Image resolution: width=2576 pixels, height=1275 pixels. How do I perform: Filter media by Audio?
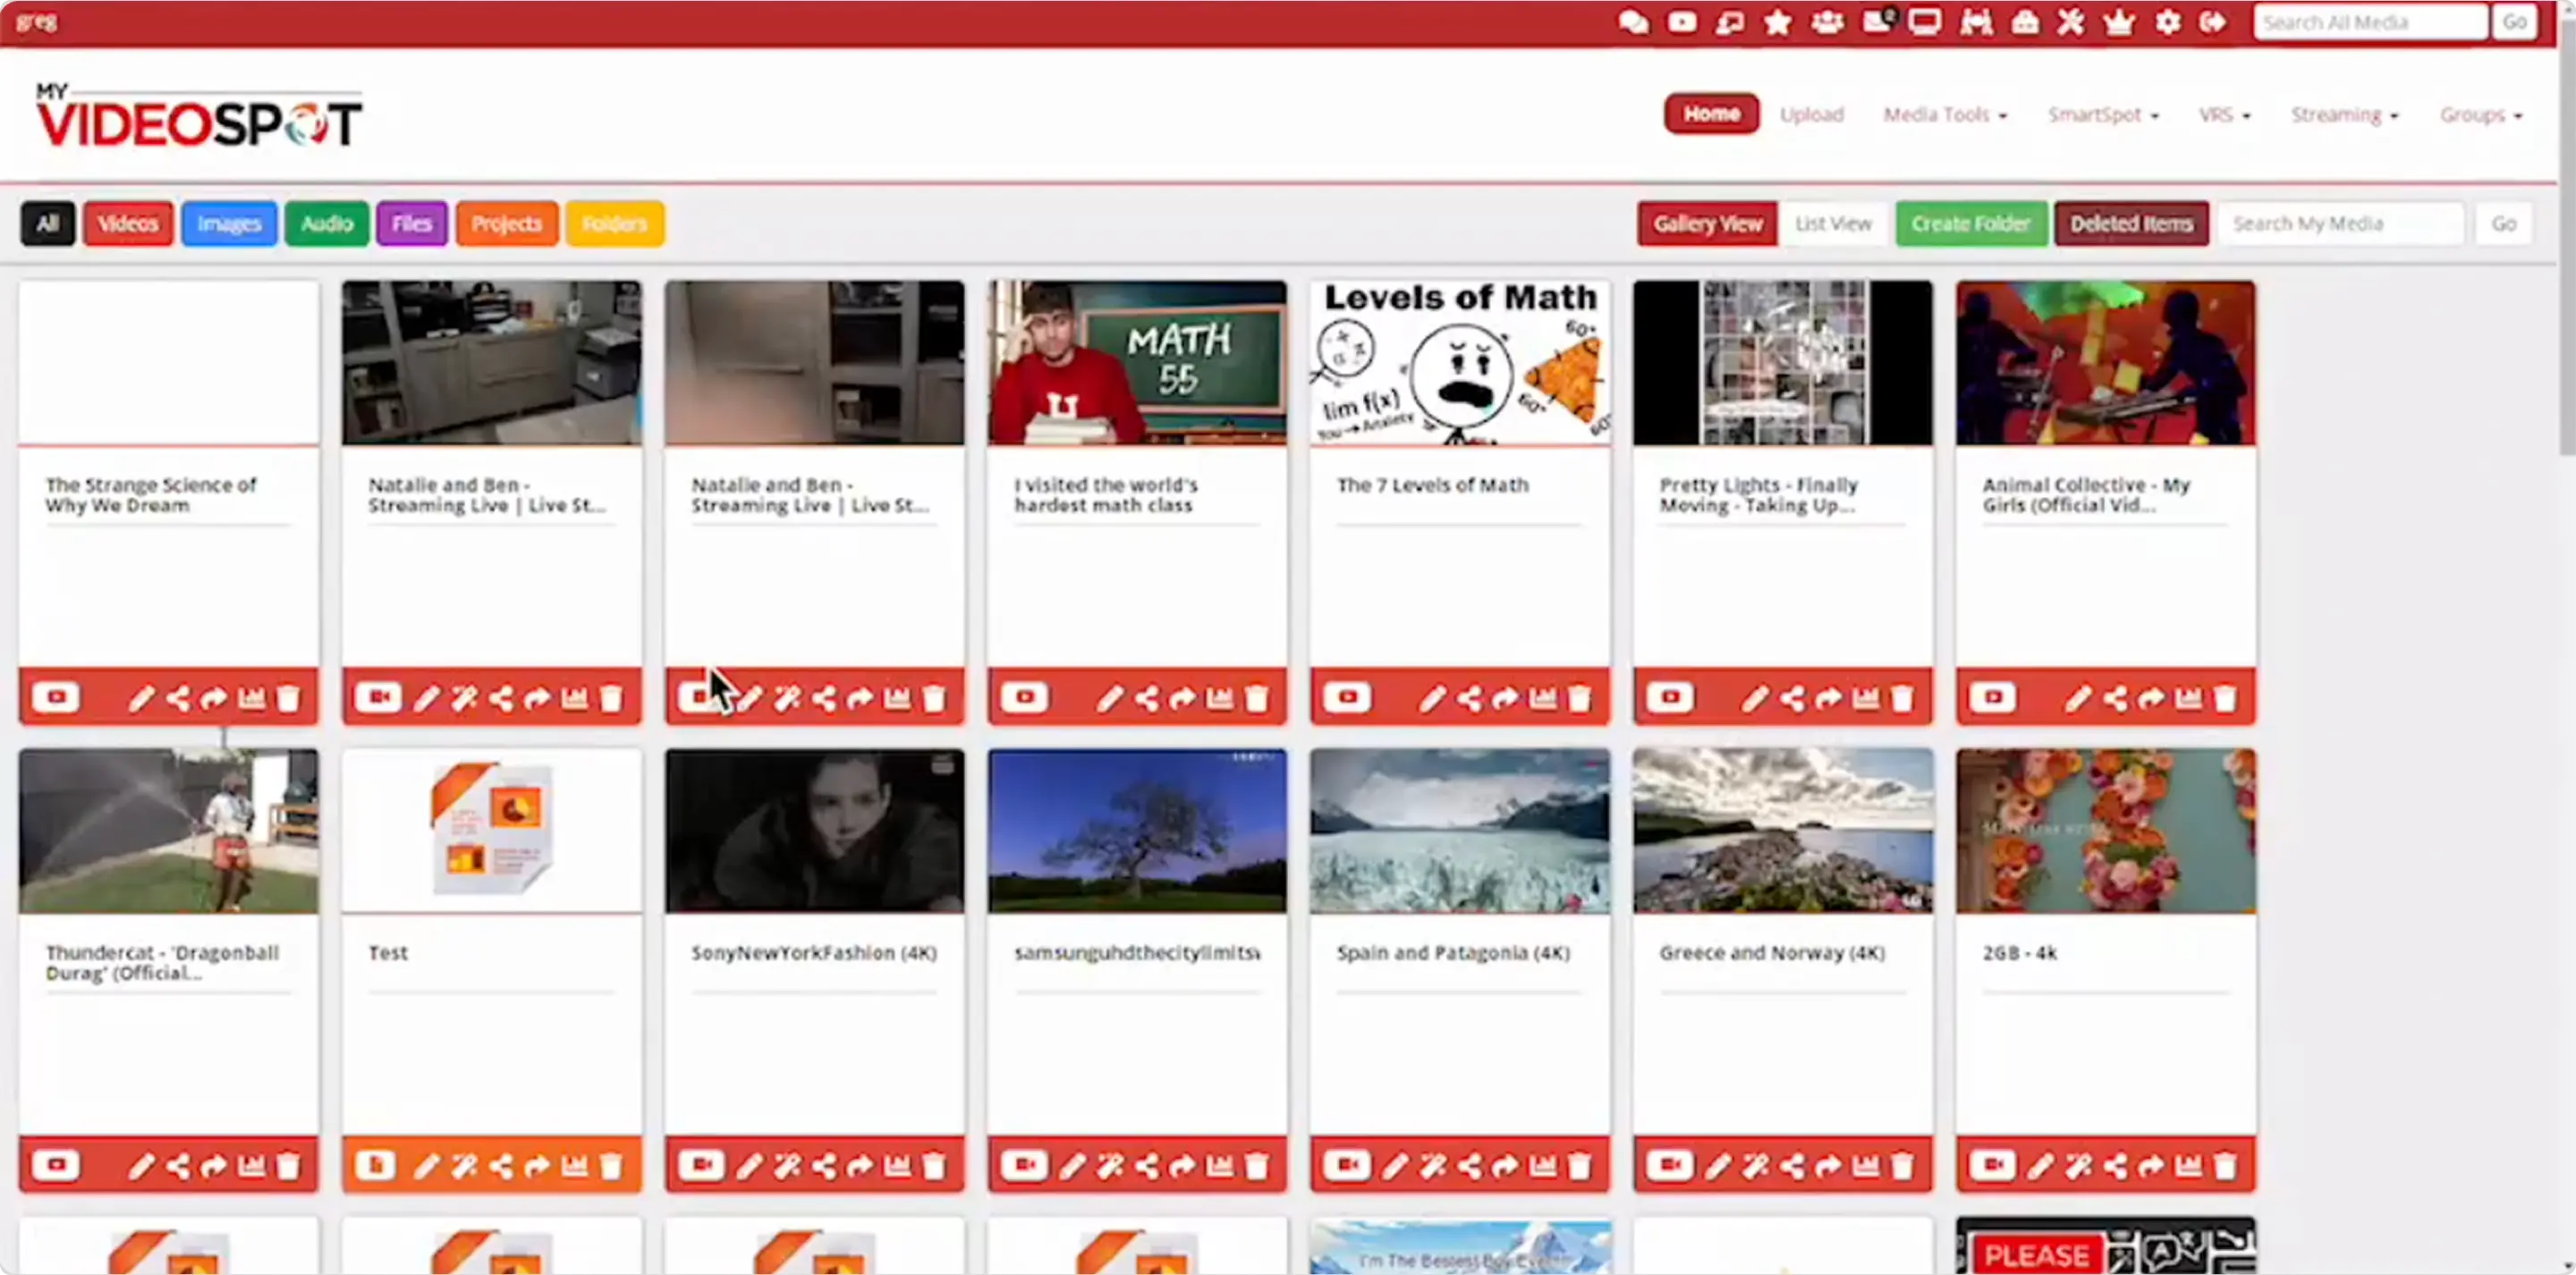coord(326,223)
